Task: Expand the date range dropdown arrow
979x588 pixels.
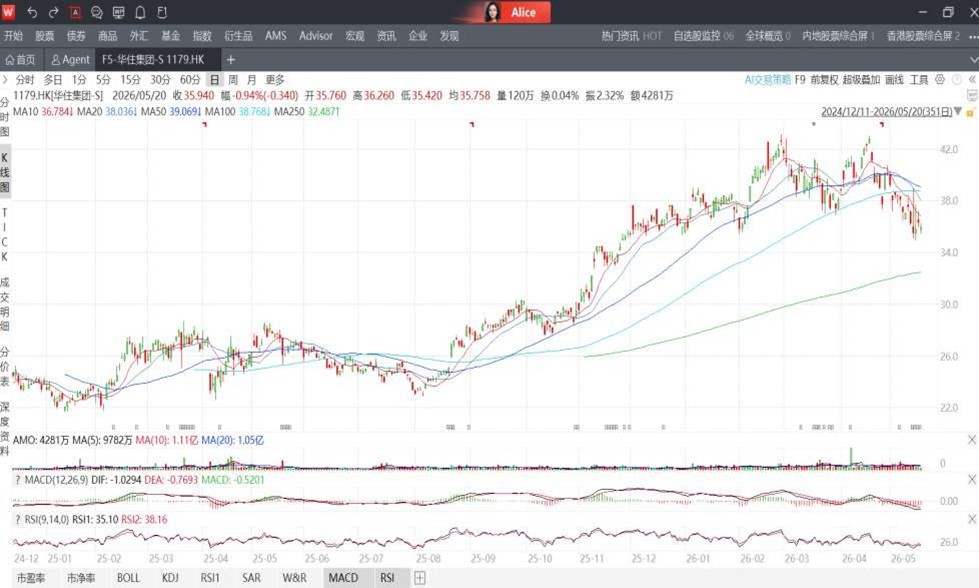Action: pos(958,111)
